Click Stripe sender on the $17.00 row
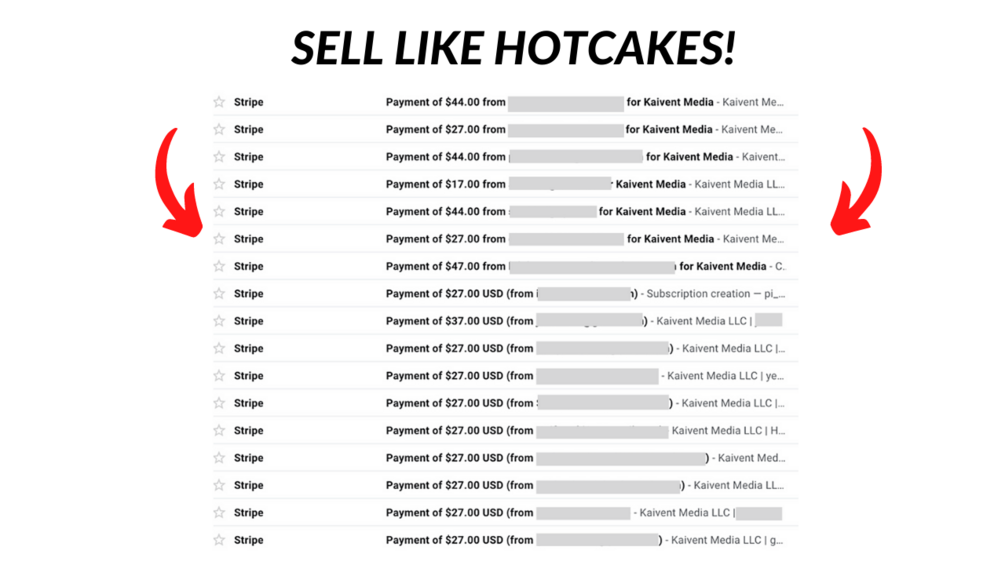 click(x=248, y=184)
